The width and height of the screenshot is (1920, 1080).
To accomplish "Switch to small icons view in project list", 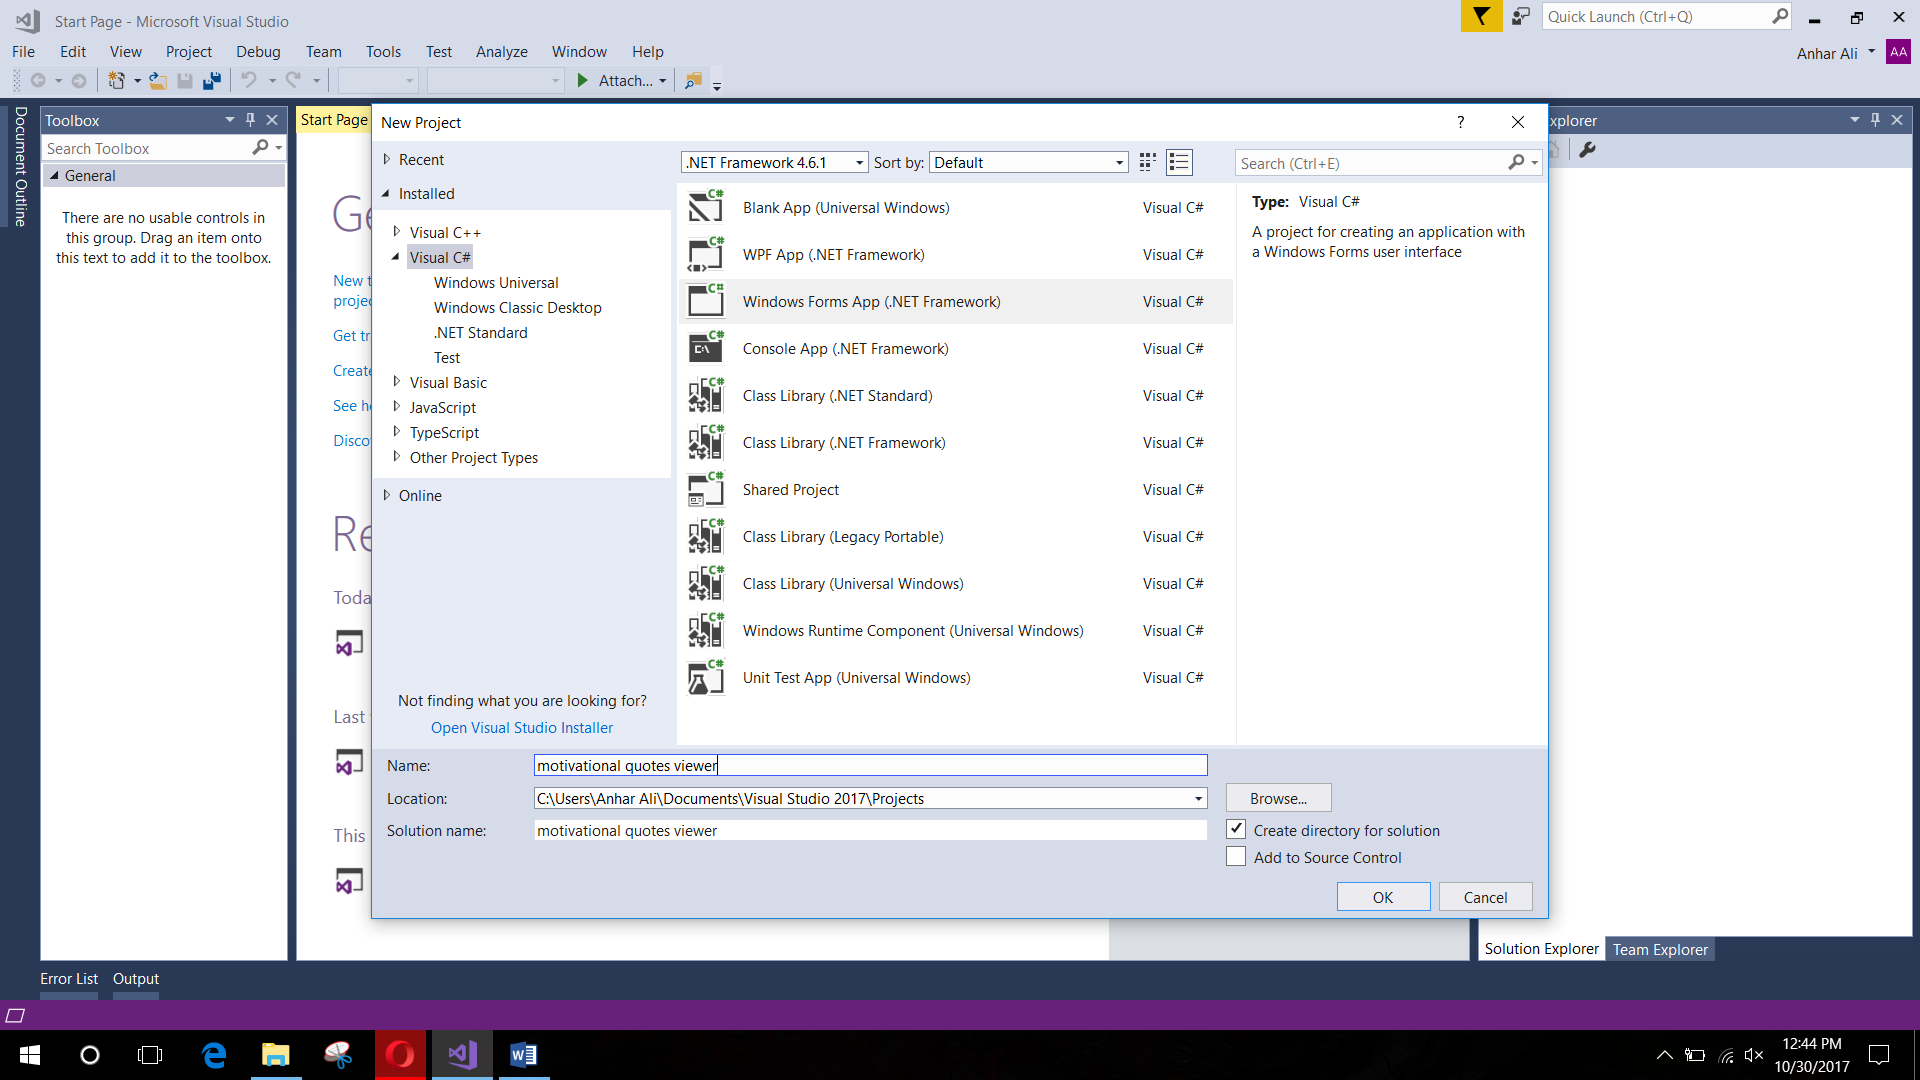I will pos(1146,161).
